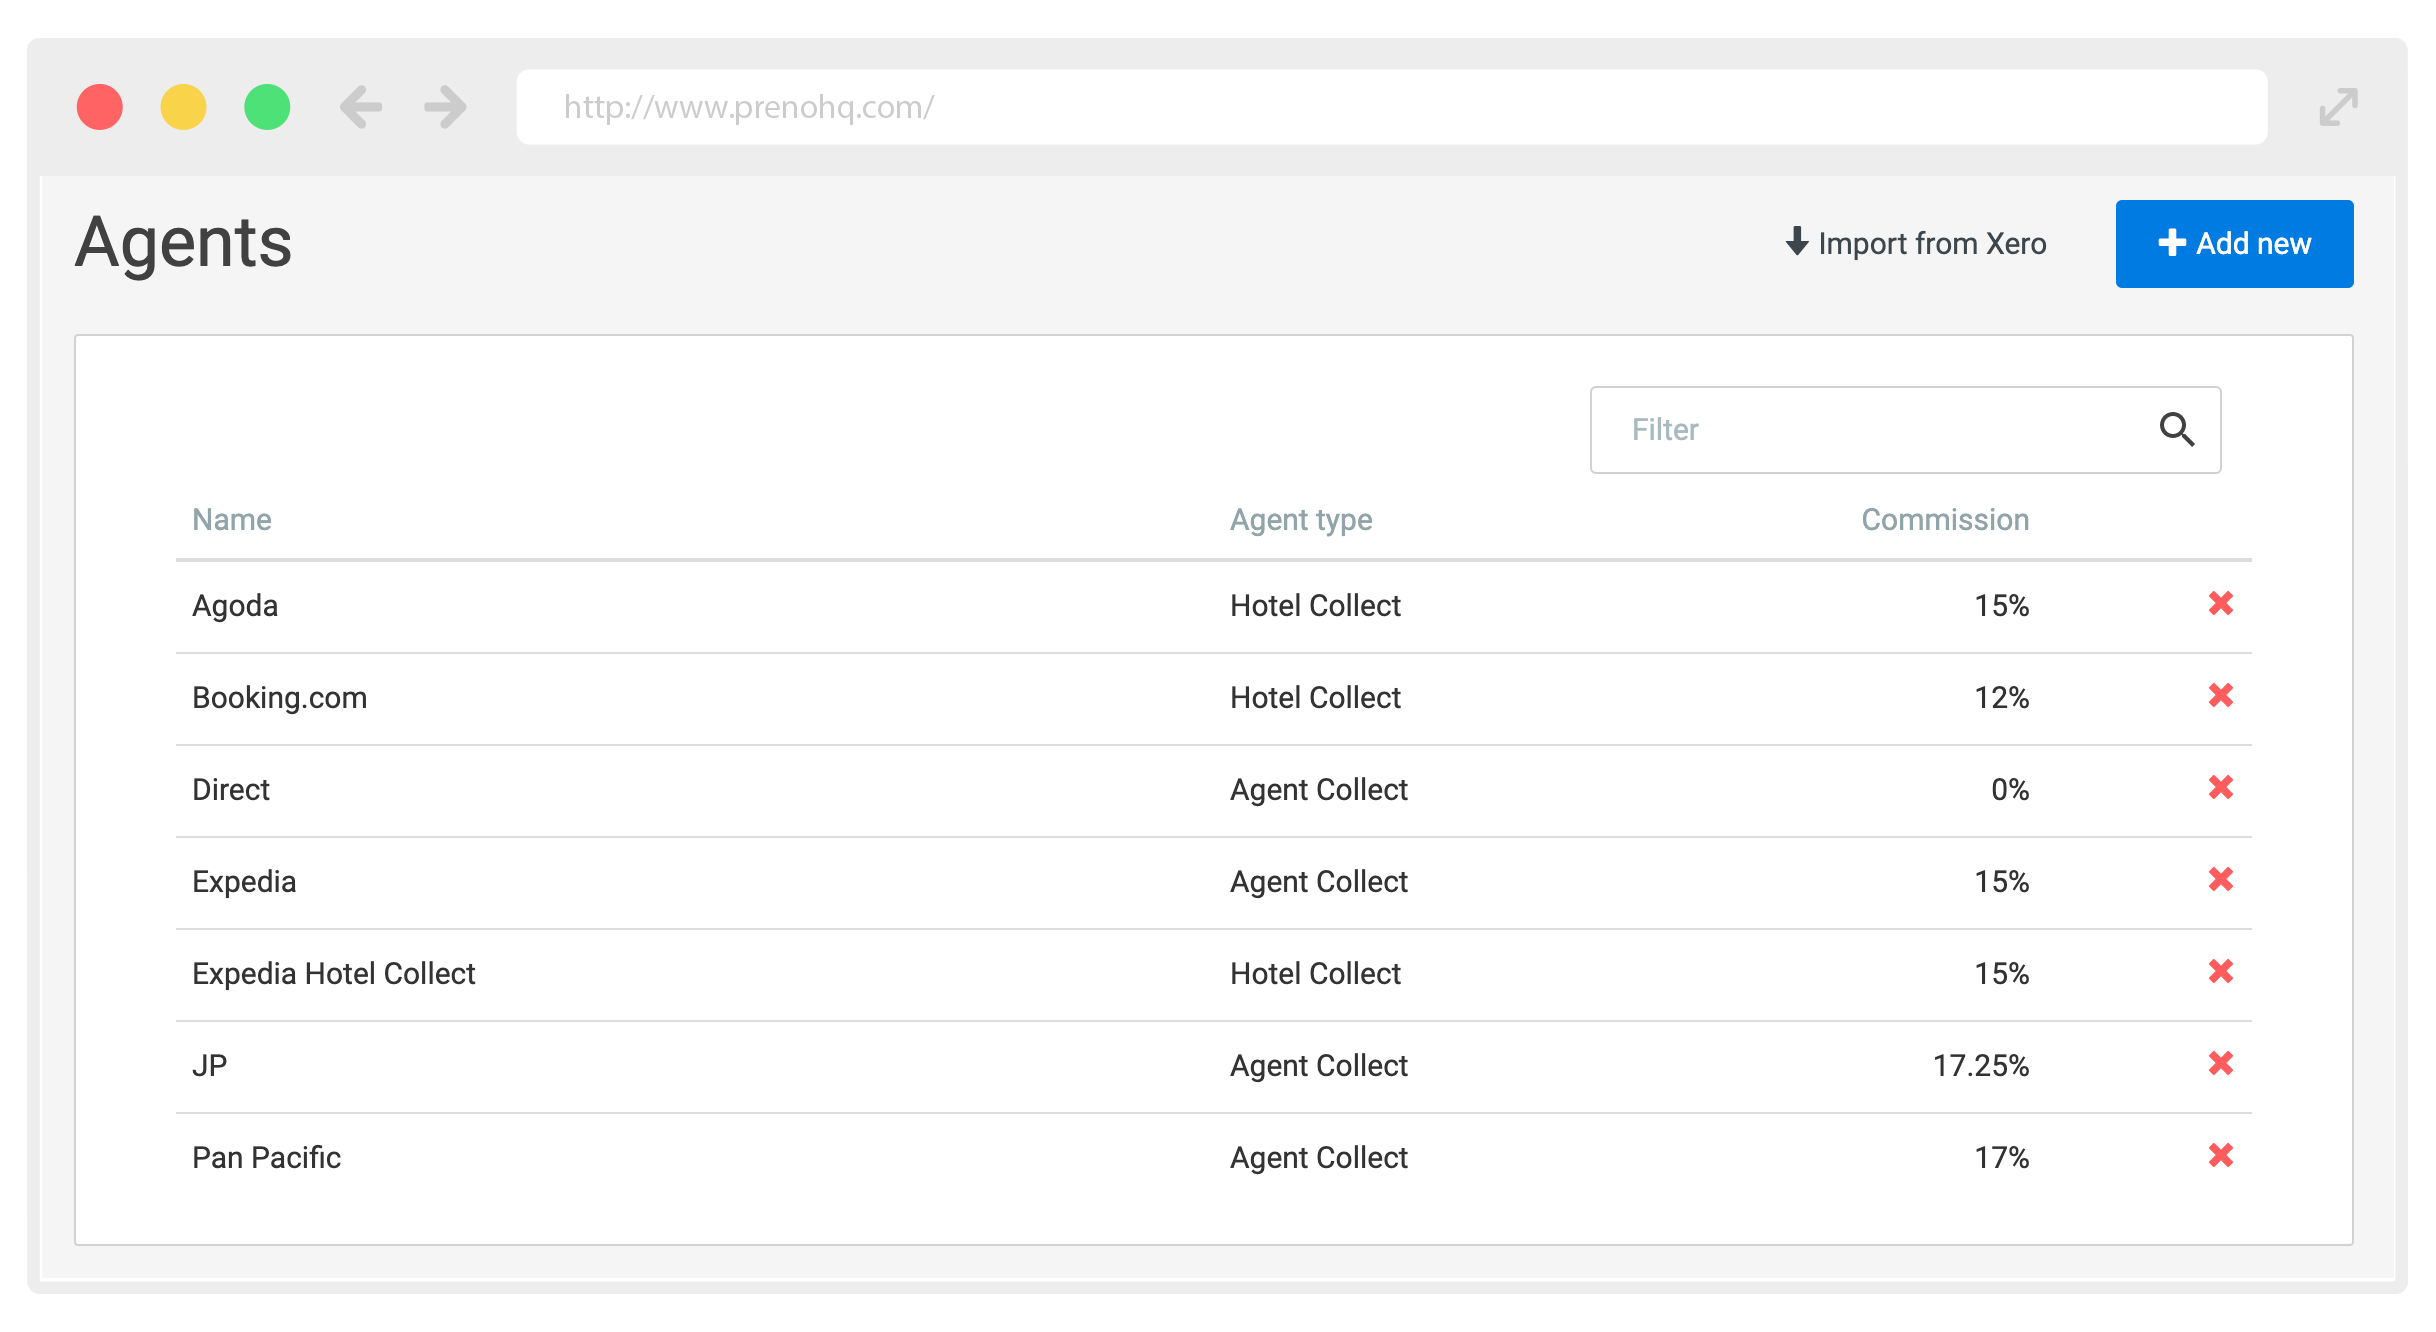This screenshot has width=2436, height=1332.
Task: Open the Agoda agent name
Action: (235, 606)
